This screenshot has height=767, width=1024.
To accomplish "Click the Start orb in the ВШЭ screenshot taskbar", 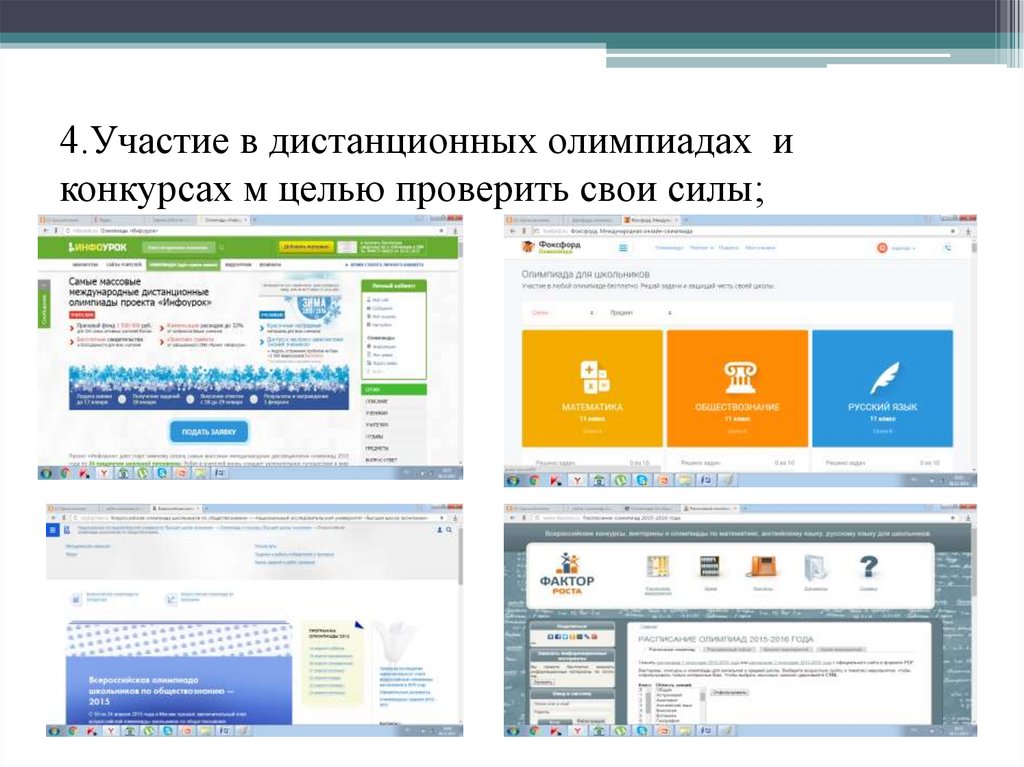I will click(54, 730).
